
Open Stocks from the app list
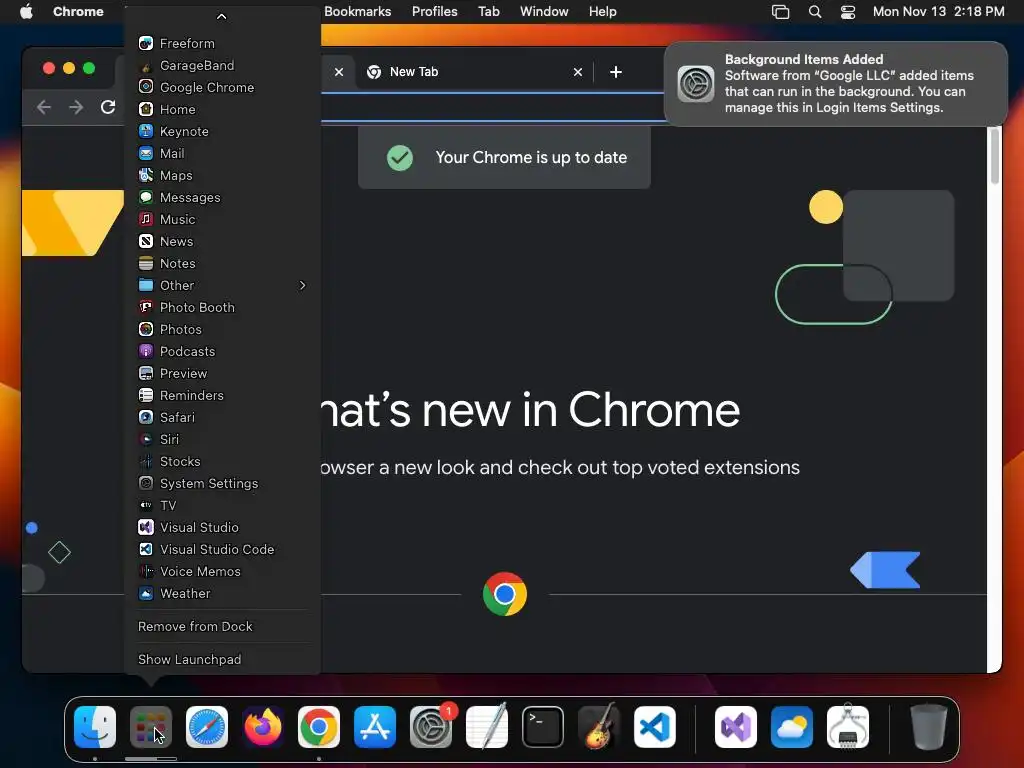[222, 461]
